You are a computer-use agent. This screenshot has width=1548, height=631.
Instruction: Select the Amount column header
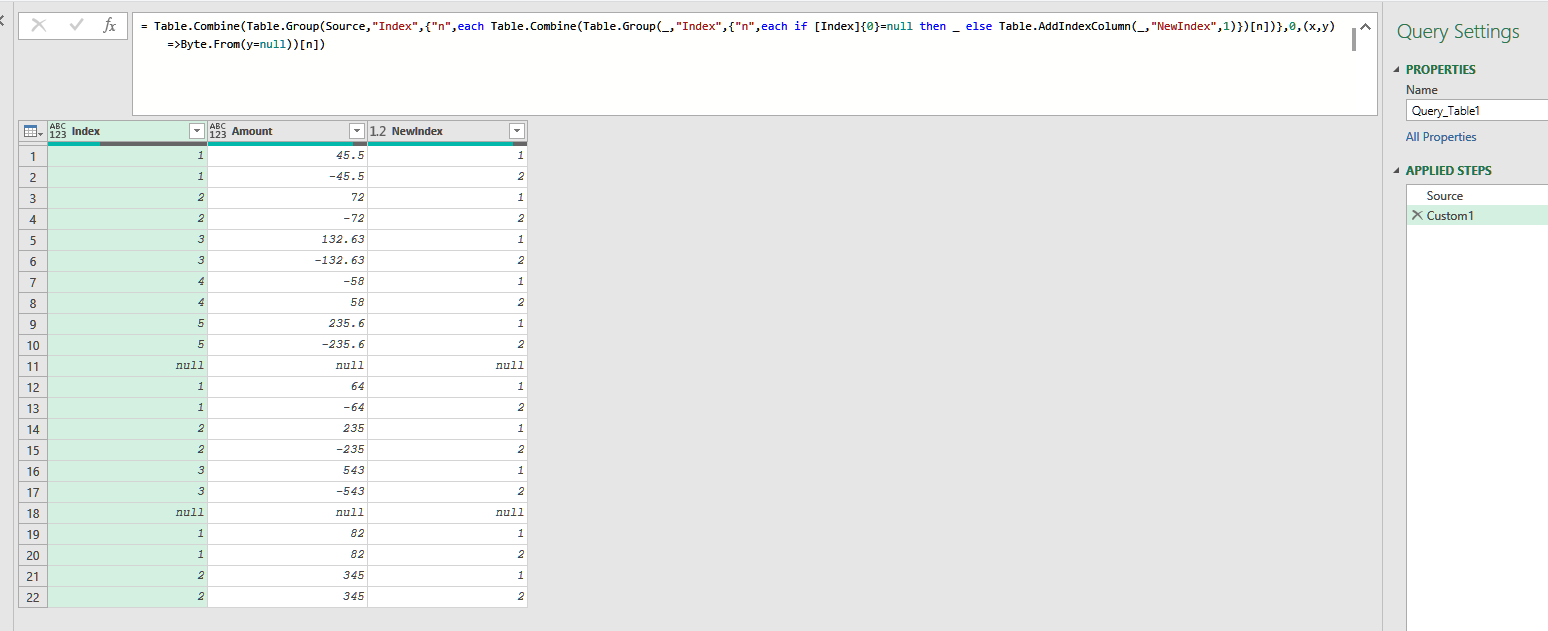tap(287, 131)
